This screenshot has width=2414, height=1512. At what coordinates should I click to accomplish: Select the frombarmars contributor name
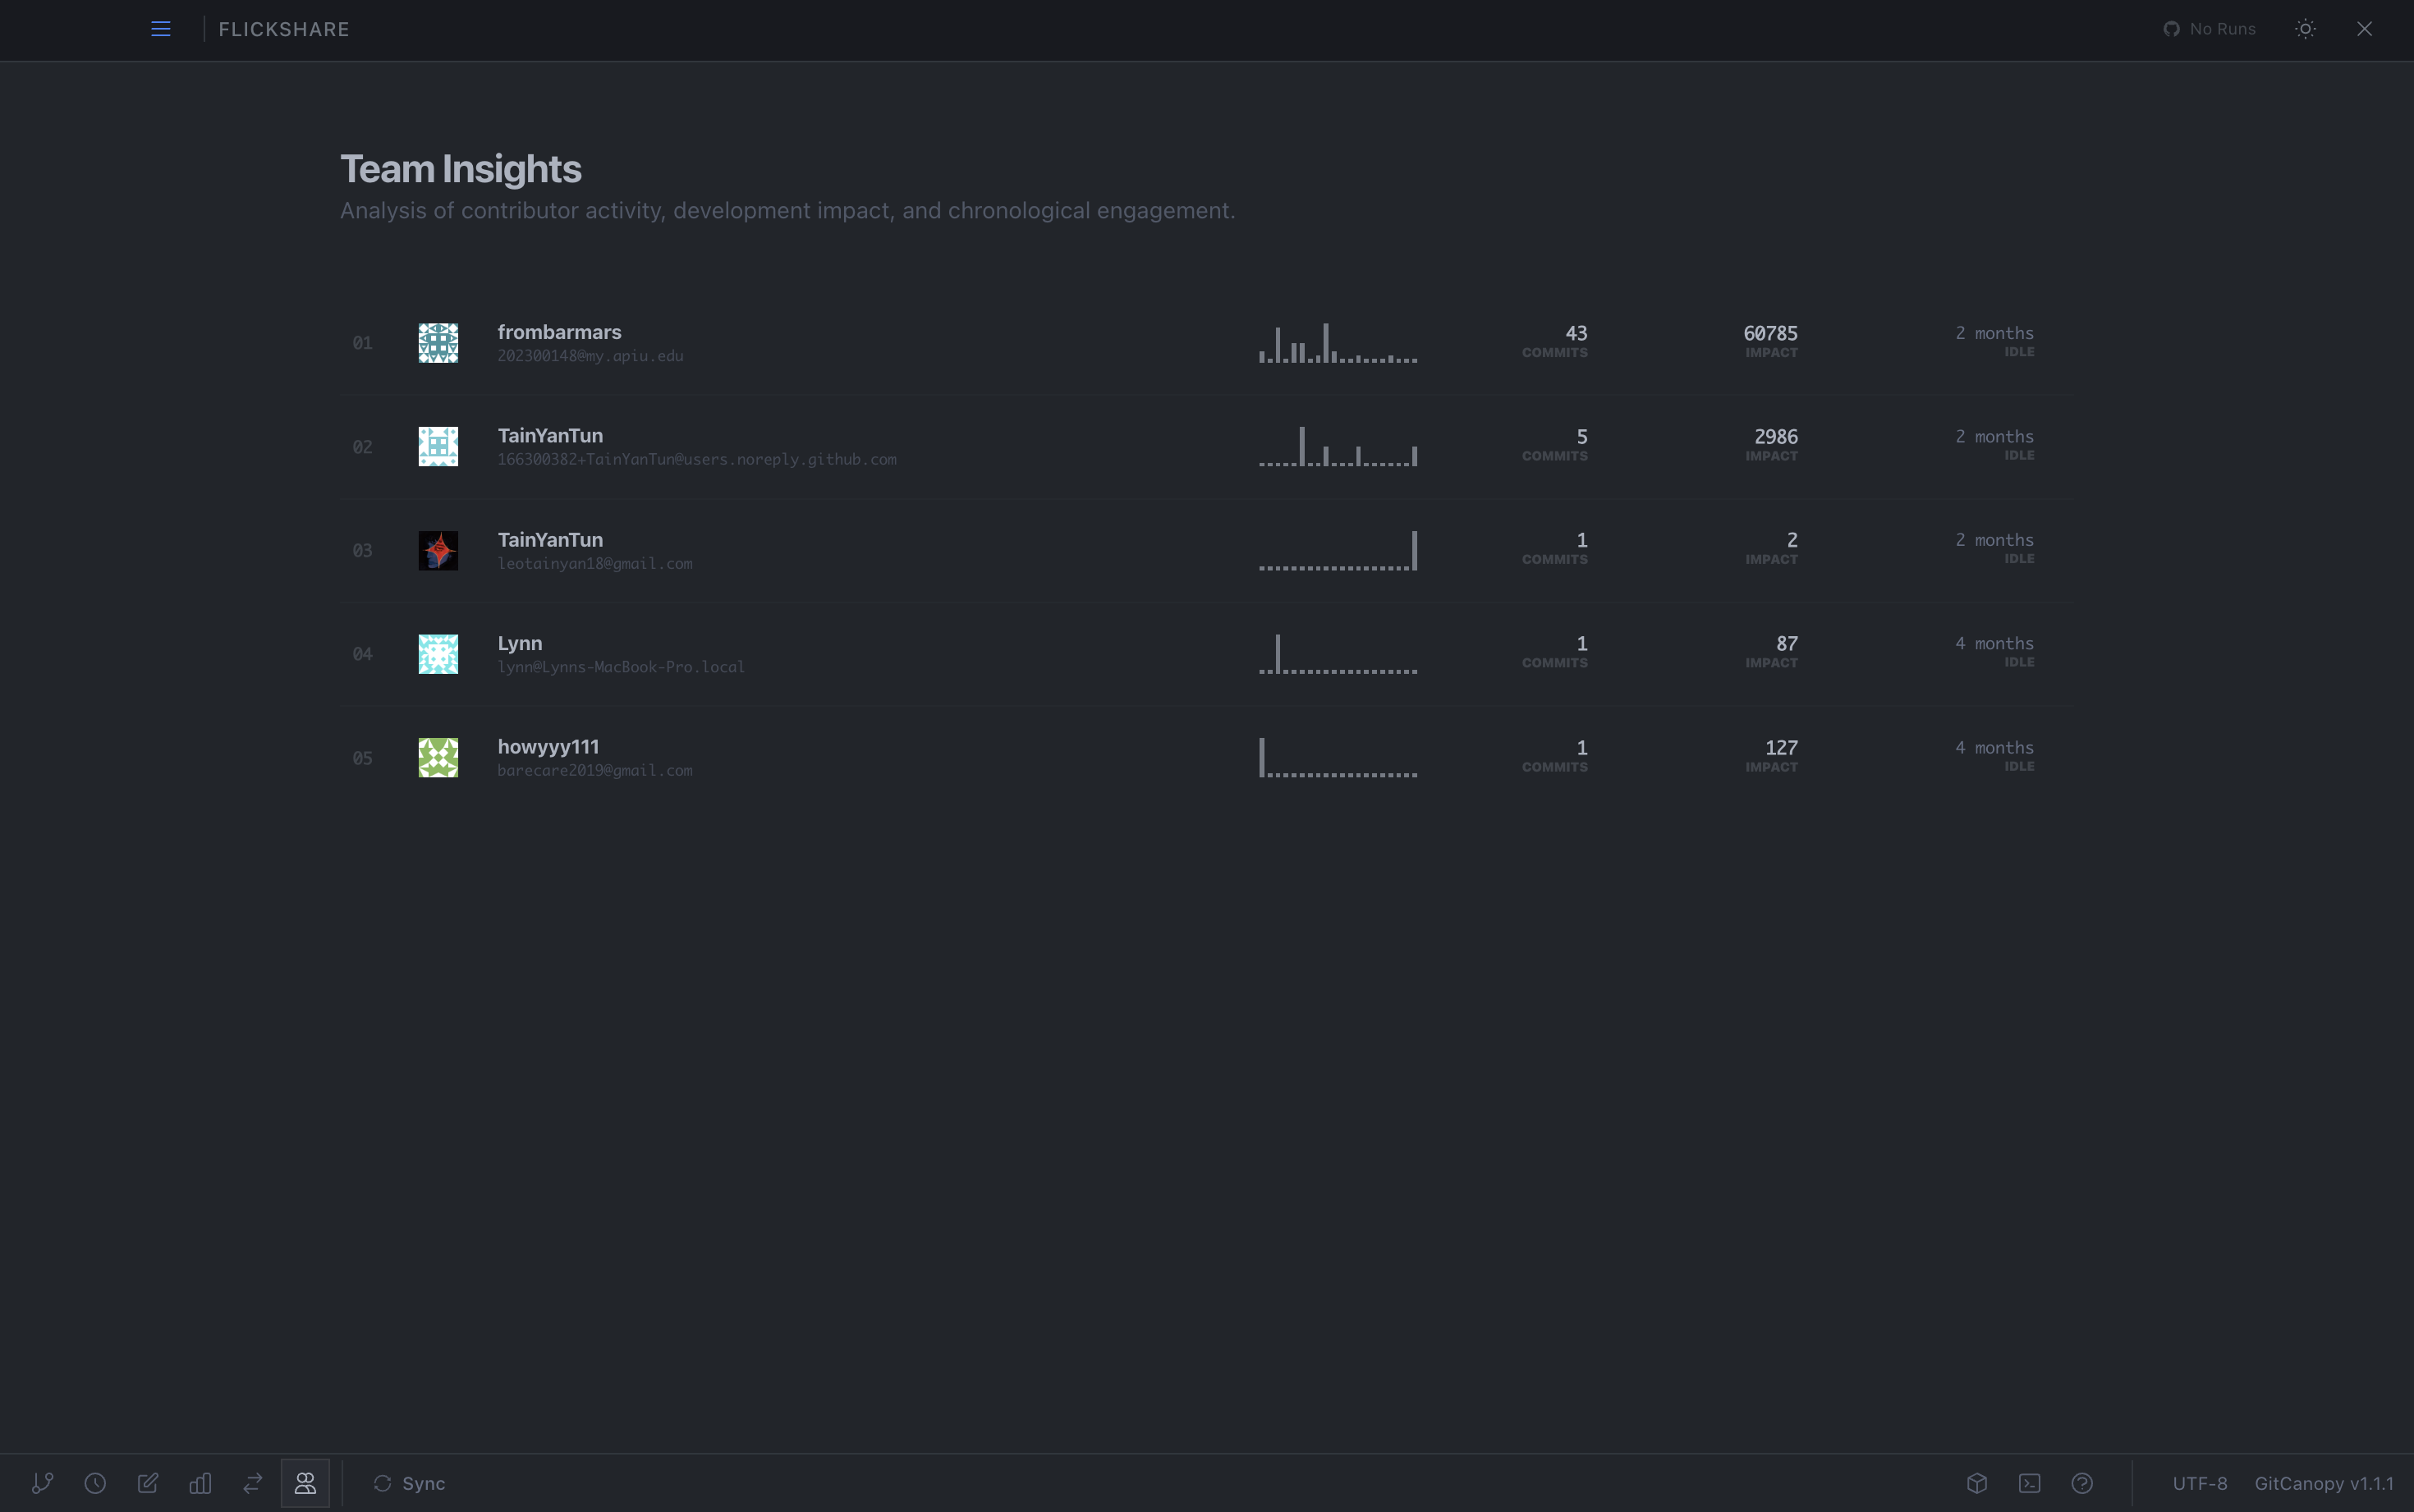pyautogui.click(x=559, y=332)
